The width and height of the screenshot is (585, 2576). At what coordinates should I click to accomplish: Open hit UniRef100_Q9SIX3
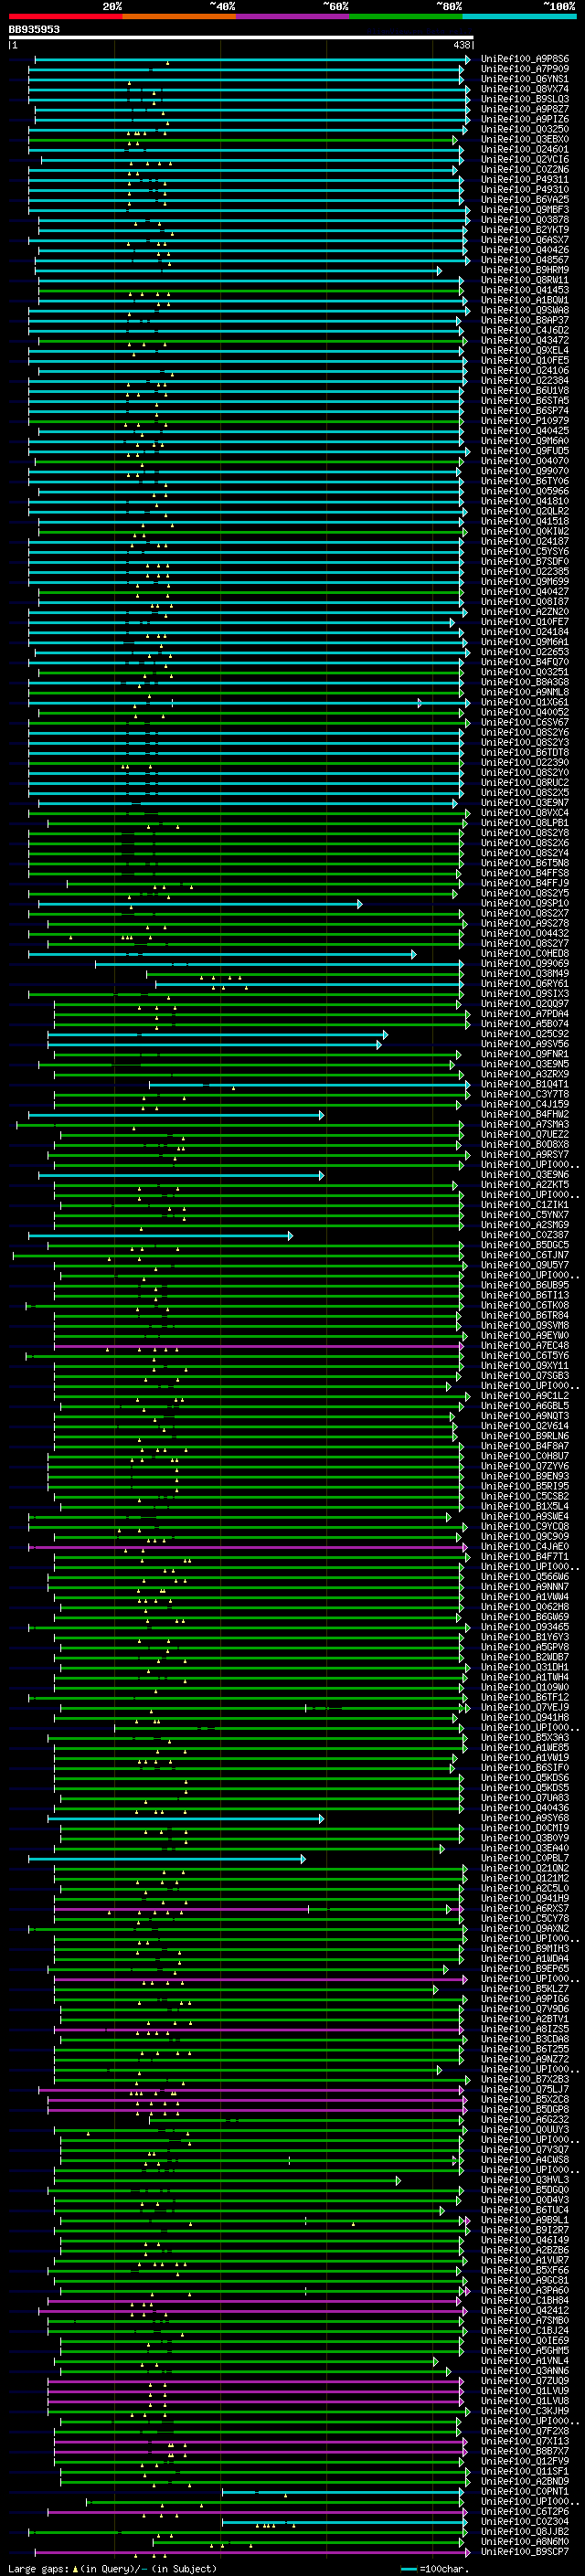coord(524,994)
